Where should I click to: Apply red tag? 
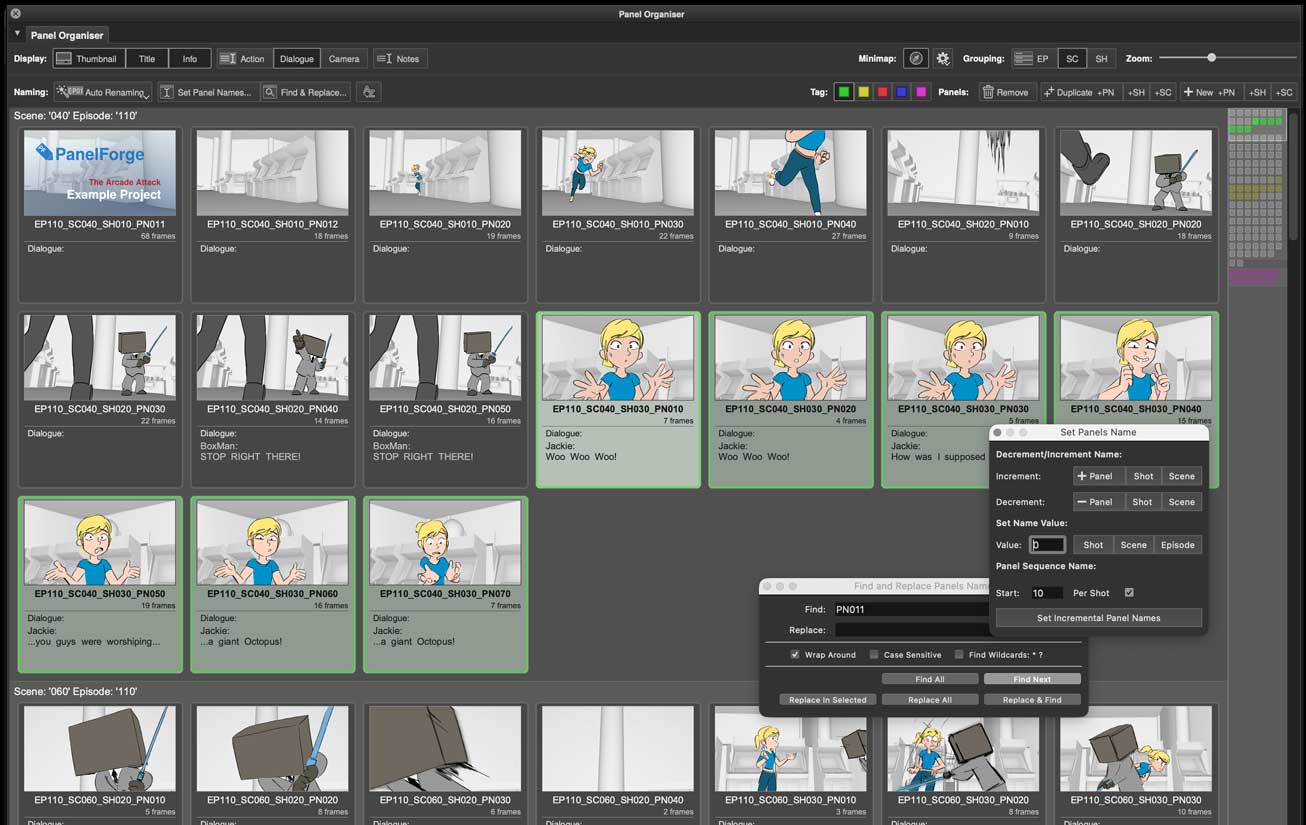pos(882,92)
